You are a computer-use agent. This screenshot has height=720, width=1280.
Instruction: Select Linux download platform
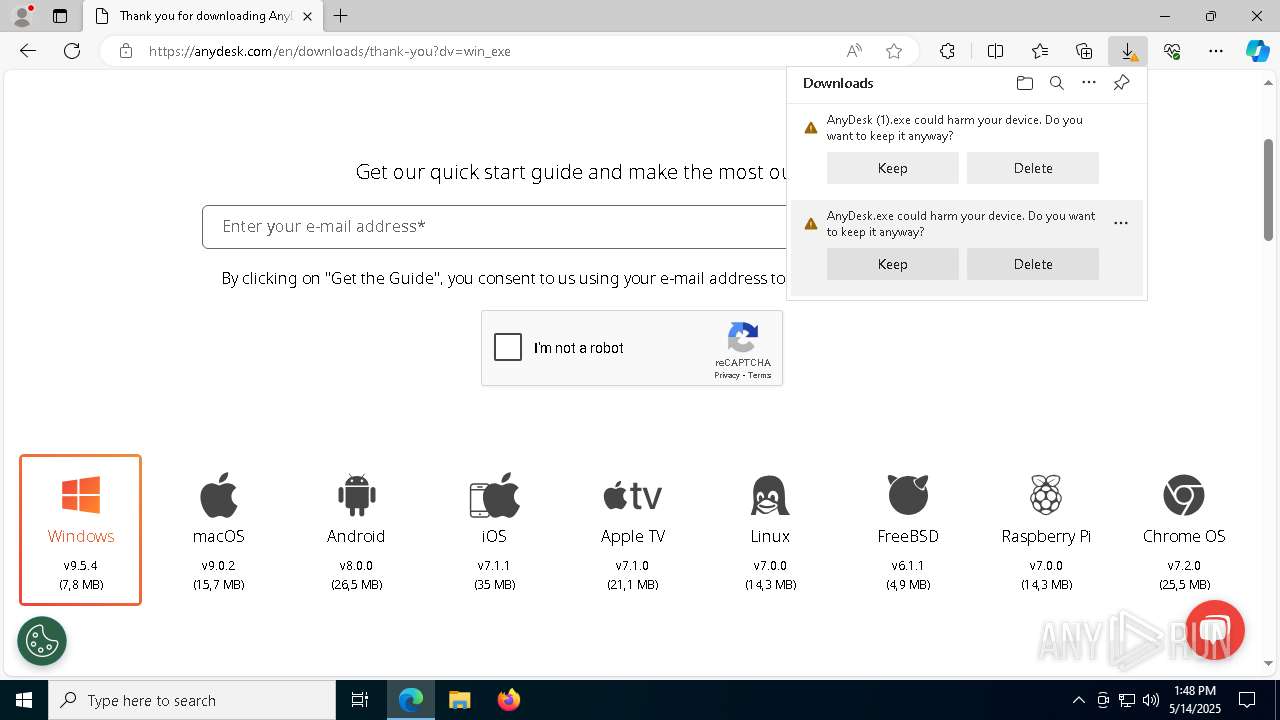[x=770, y=530]
